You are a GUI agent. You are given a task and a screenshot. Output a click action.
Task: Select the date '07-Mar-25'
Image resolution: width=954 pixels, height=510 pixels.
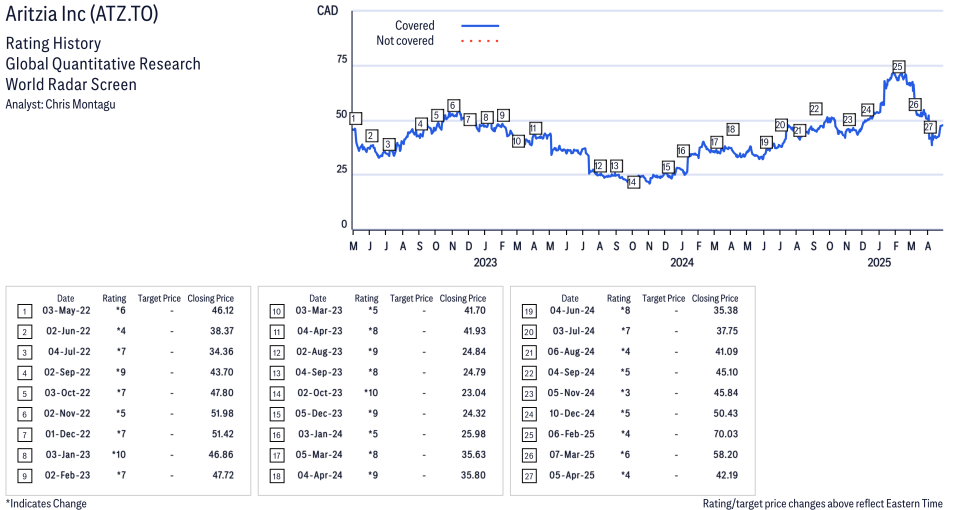tap(571, 455)
